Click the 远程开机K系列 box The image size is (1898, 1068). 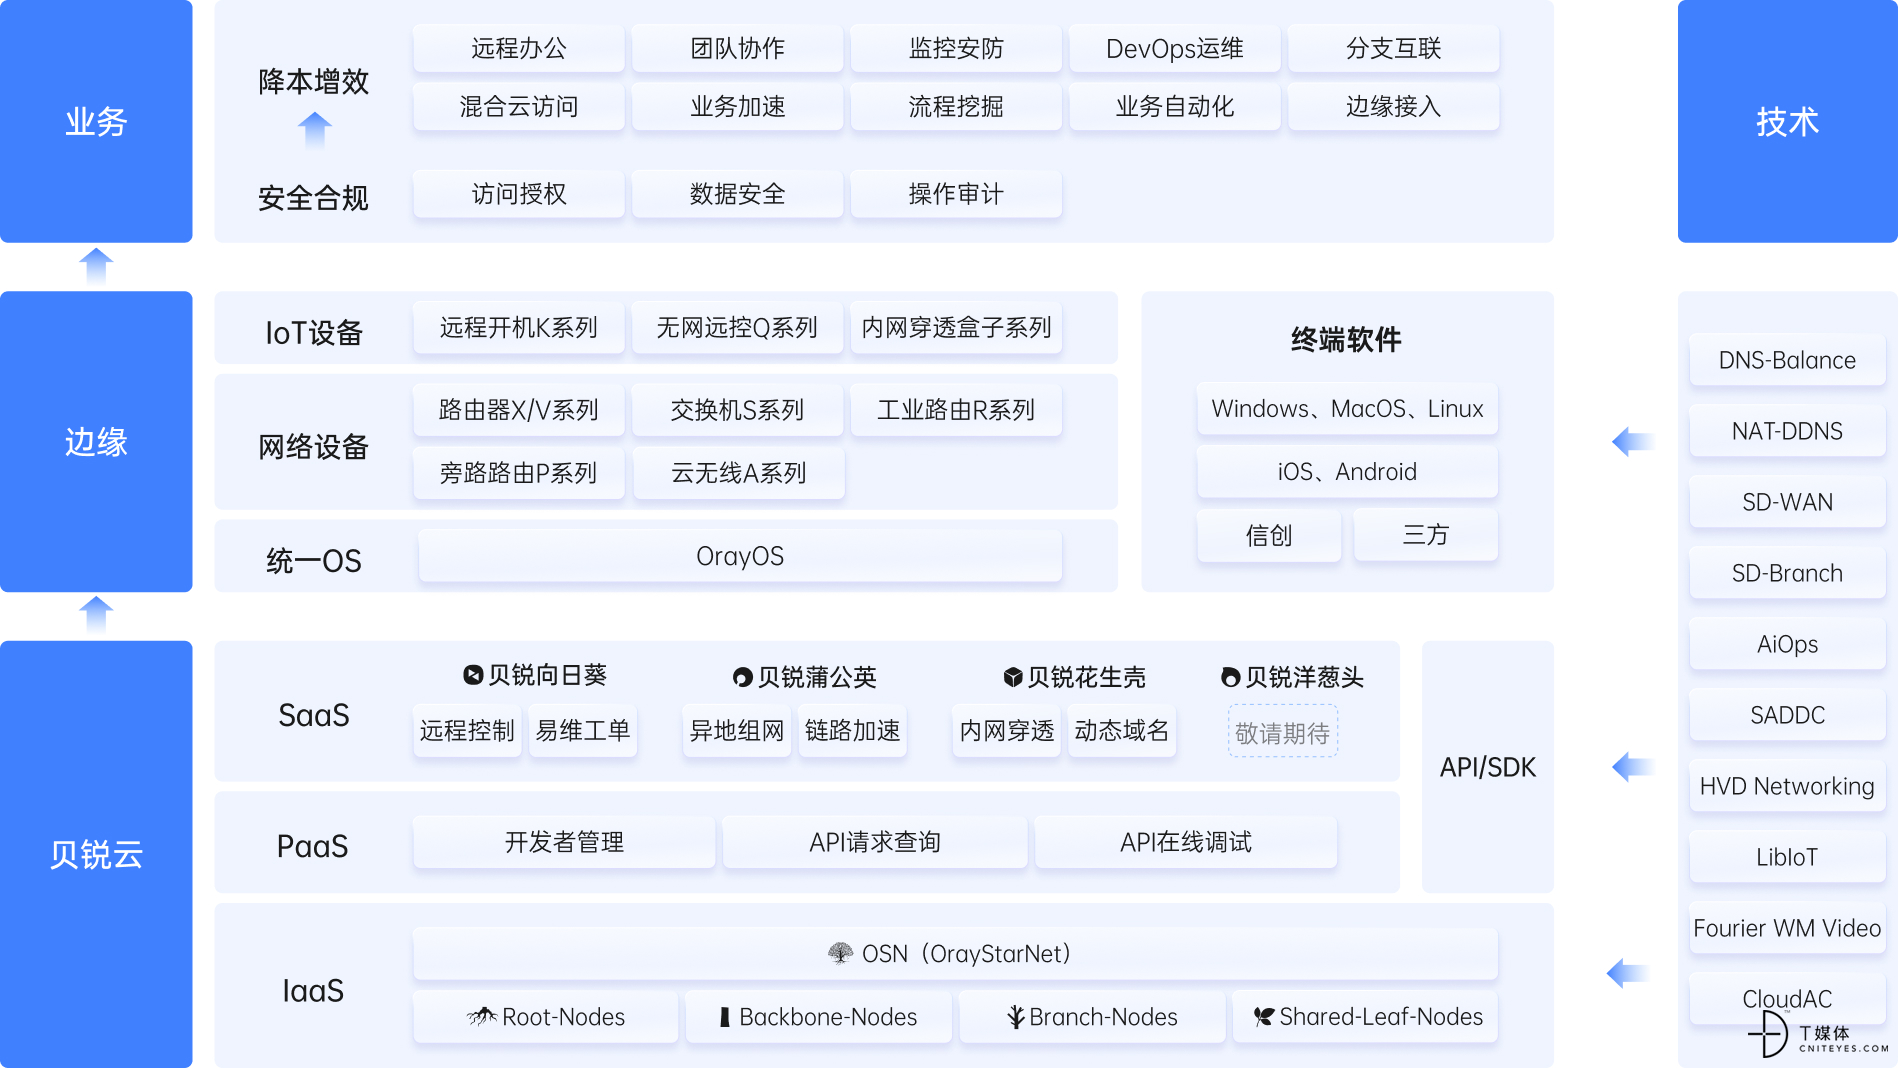coord(519,327)
